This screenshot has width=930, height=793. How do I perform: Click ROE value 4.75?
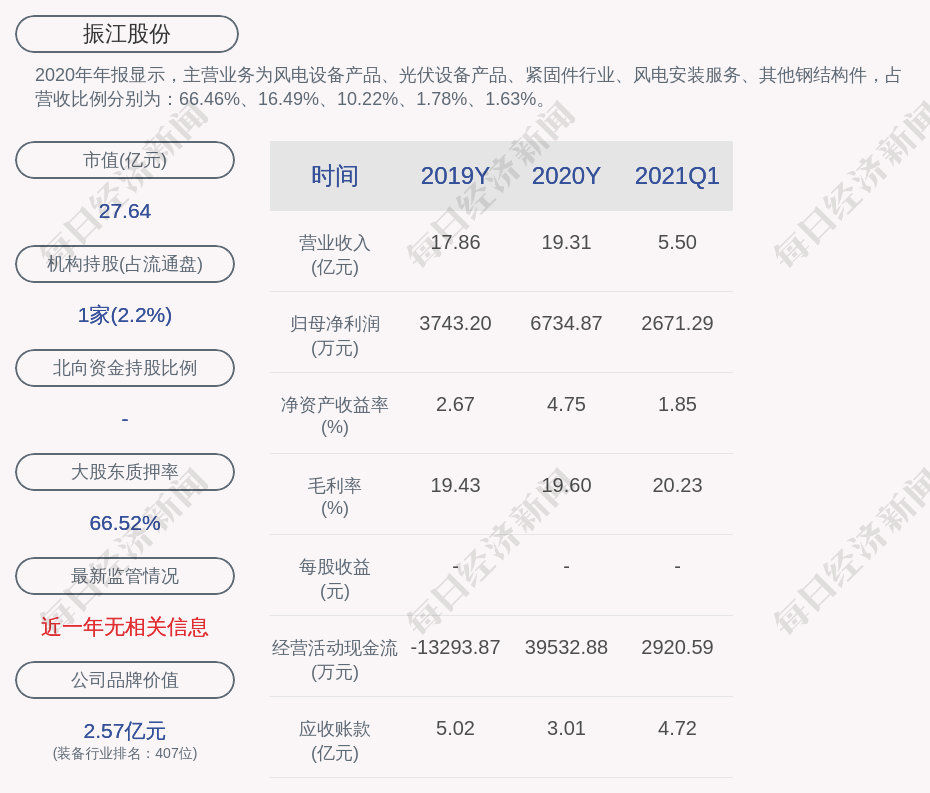pos(566,405)
